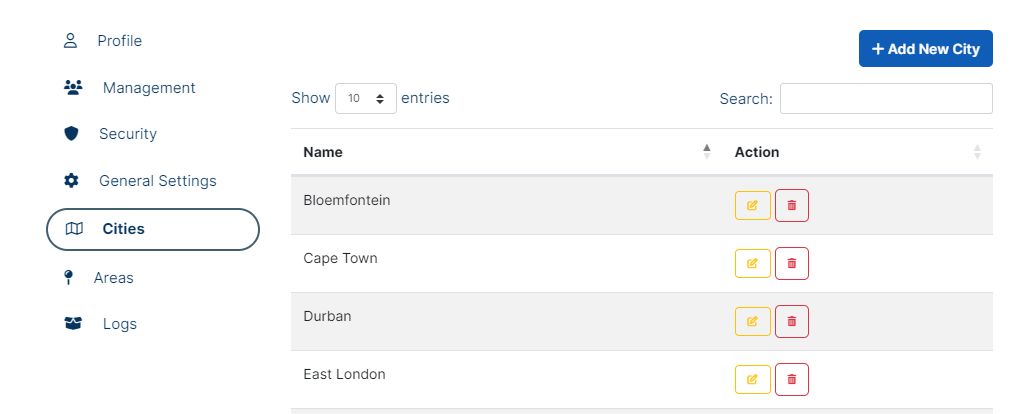Delete the Bloemfontein city row
Screen dimensions: 1020x414
pyautogui.click(x=792, y=205)
